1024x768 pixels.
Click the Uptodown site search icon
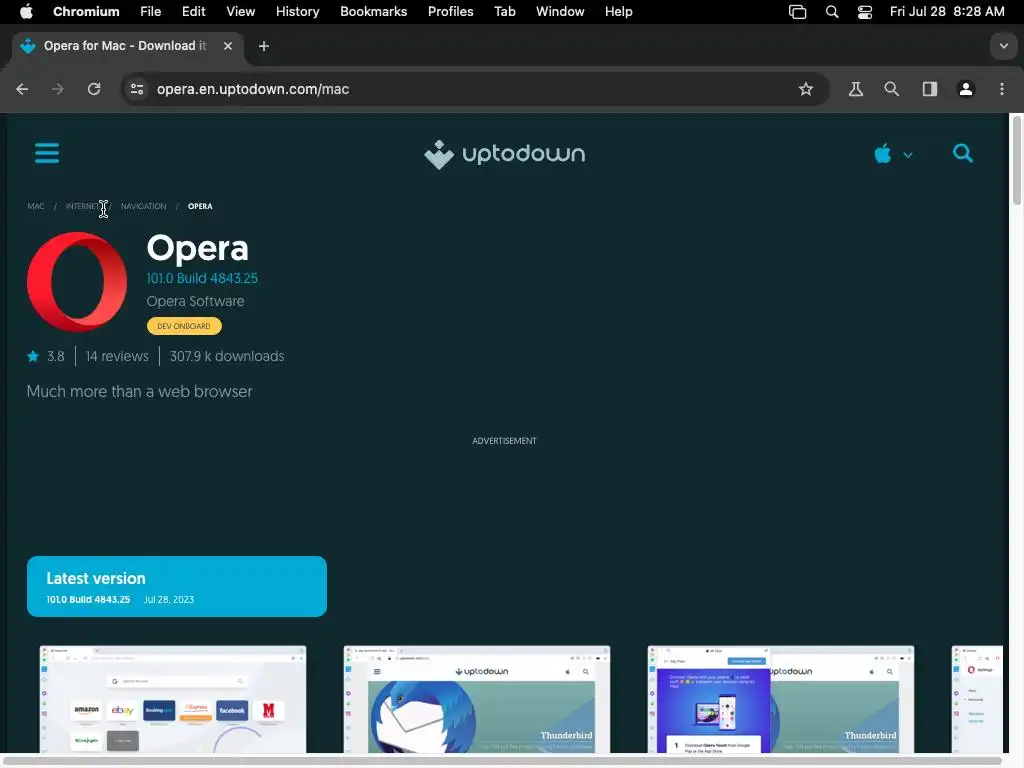click(x=963, y=153)
